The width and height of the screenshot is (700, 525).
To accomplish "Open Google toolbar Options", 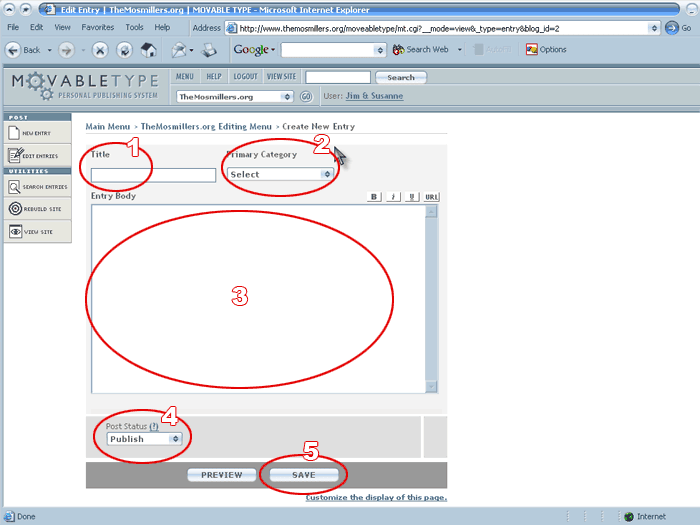I will pos(546,50).
